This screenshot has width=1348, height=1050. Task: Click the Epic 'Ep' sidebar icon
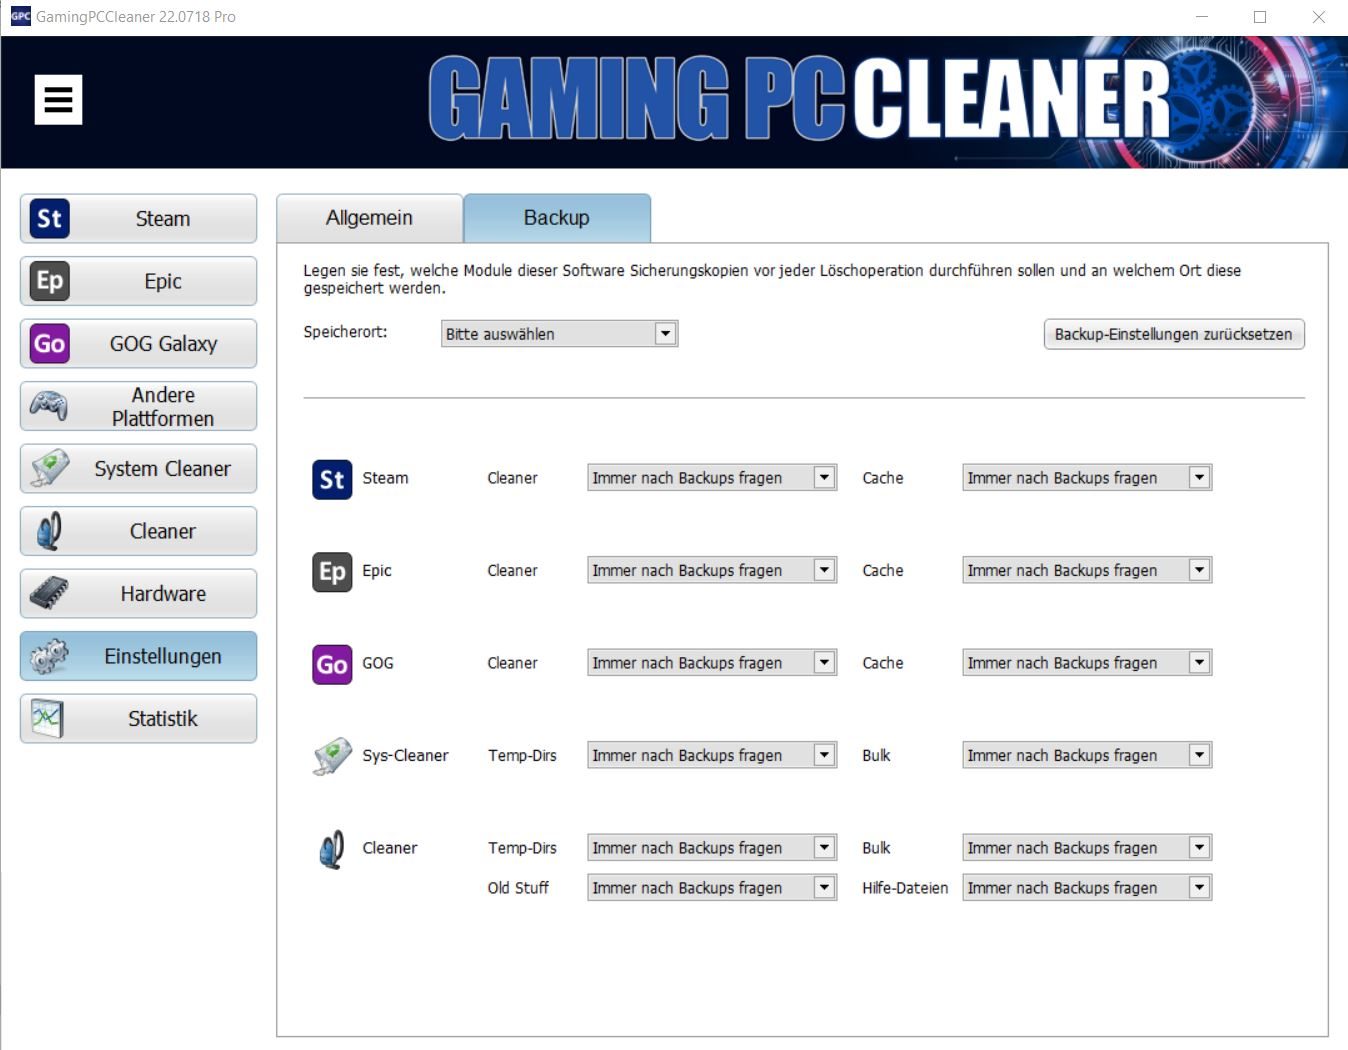pyautogui.click(x=49, y=281)
